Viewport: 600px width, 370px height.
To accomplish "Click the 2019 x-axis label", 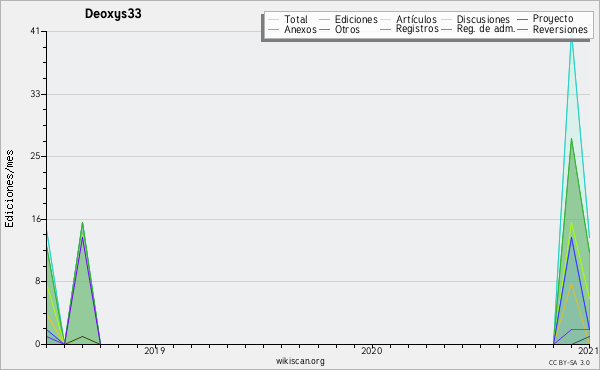I will [155, 351].
